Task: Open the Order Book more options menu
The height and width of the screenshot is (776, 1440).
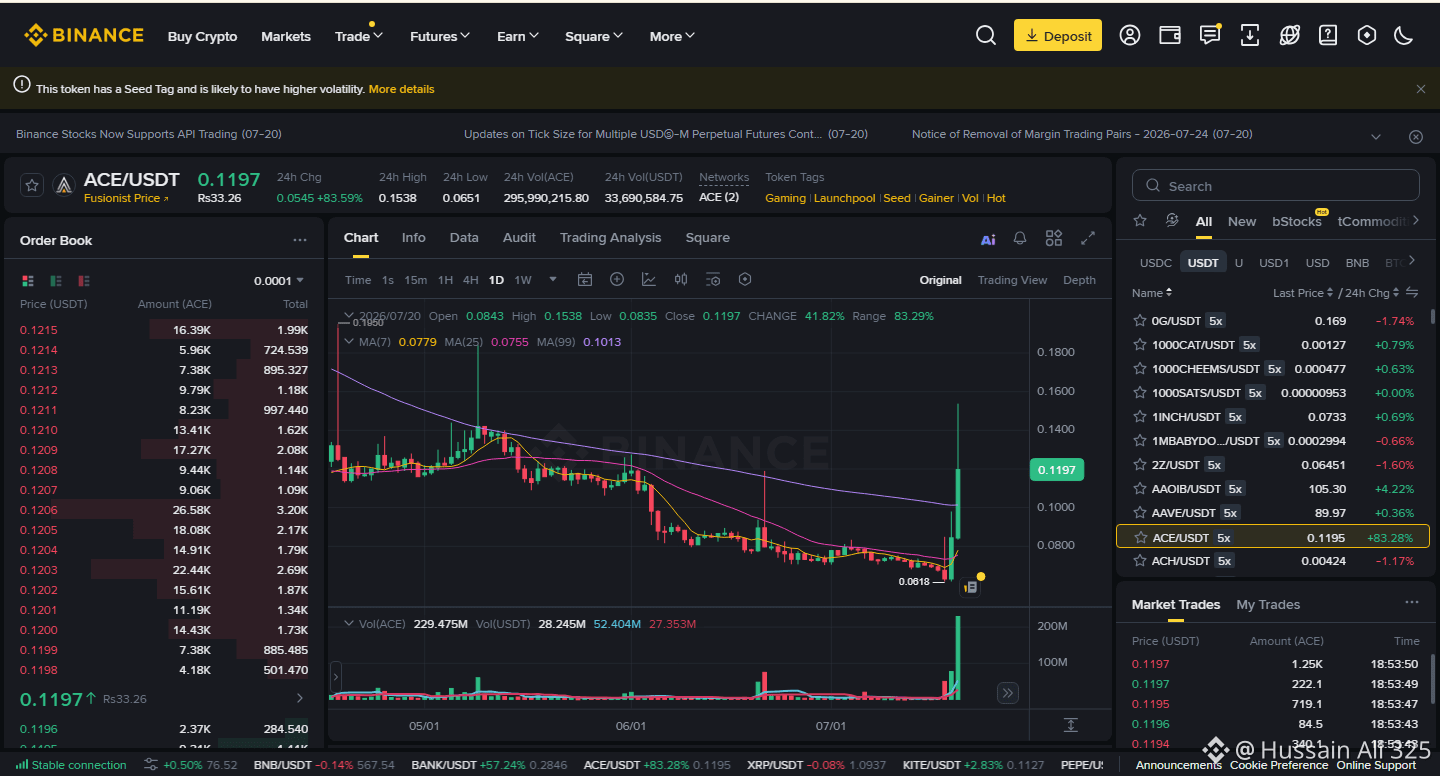Action: [x=300, y=240]
